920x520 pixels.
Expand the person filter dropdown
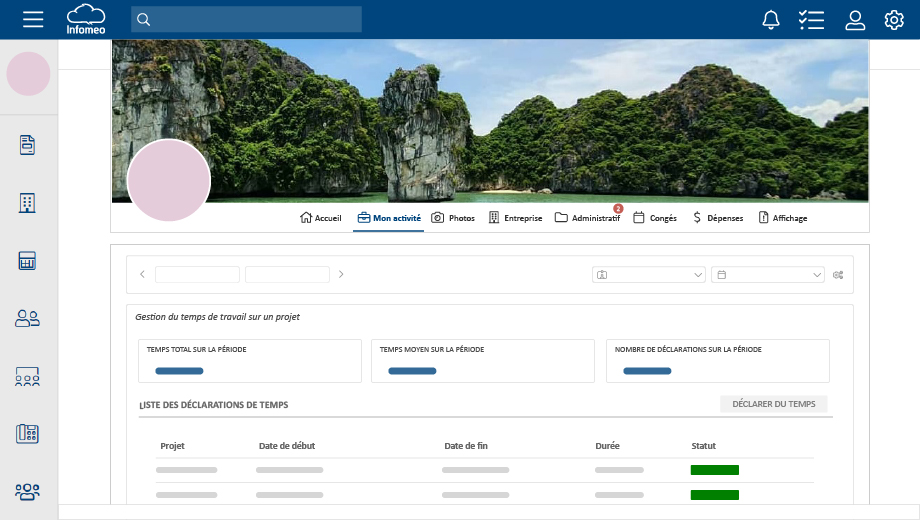pyautogui.click(x=650, y=275)
